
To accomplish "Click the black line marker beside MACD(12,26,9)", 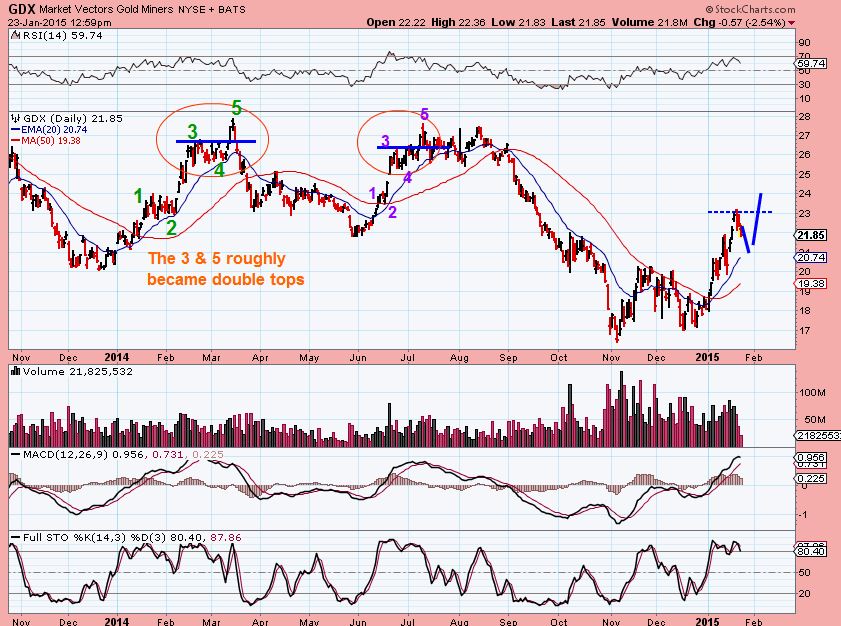I will tap(16, 455).
